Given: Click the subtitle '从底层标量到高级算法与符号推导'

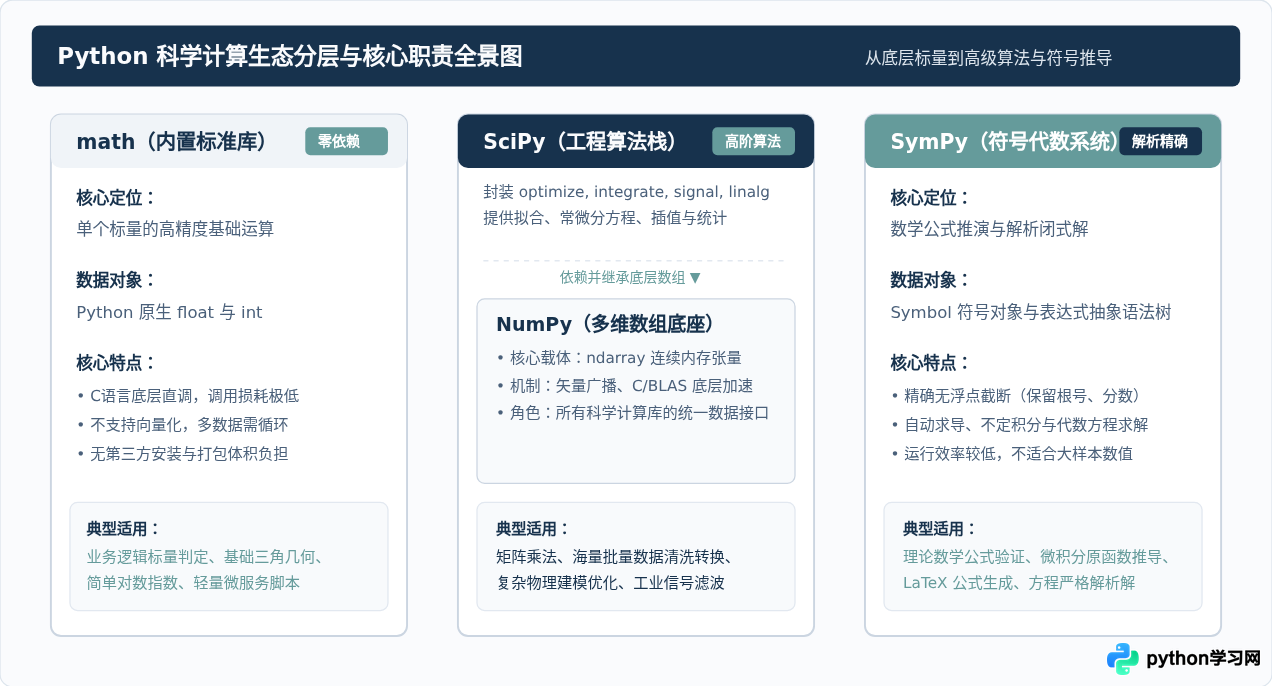Looking at the screenshot, I should [x=988, y=58].
